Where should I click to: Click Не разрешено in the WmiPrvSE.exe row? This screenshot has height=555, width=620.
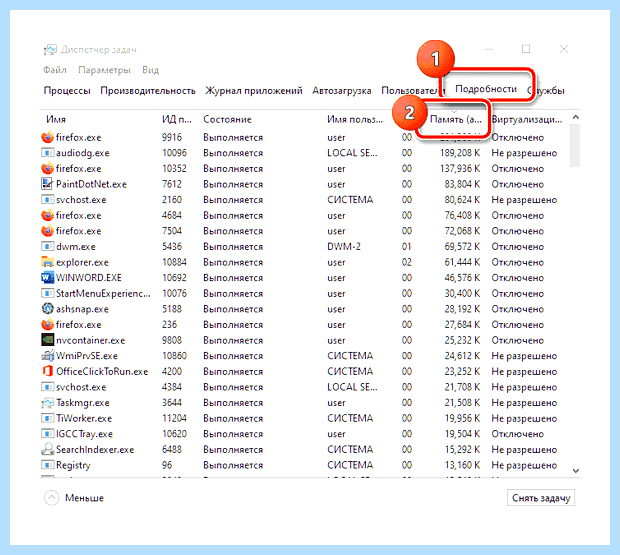pyautogui.click(x=524, y=356)
